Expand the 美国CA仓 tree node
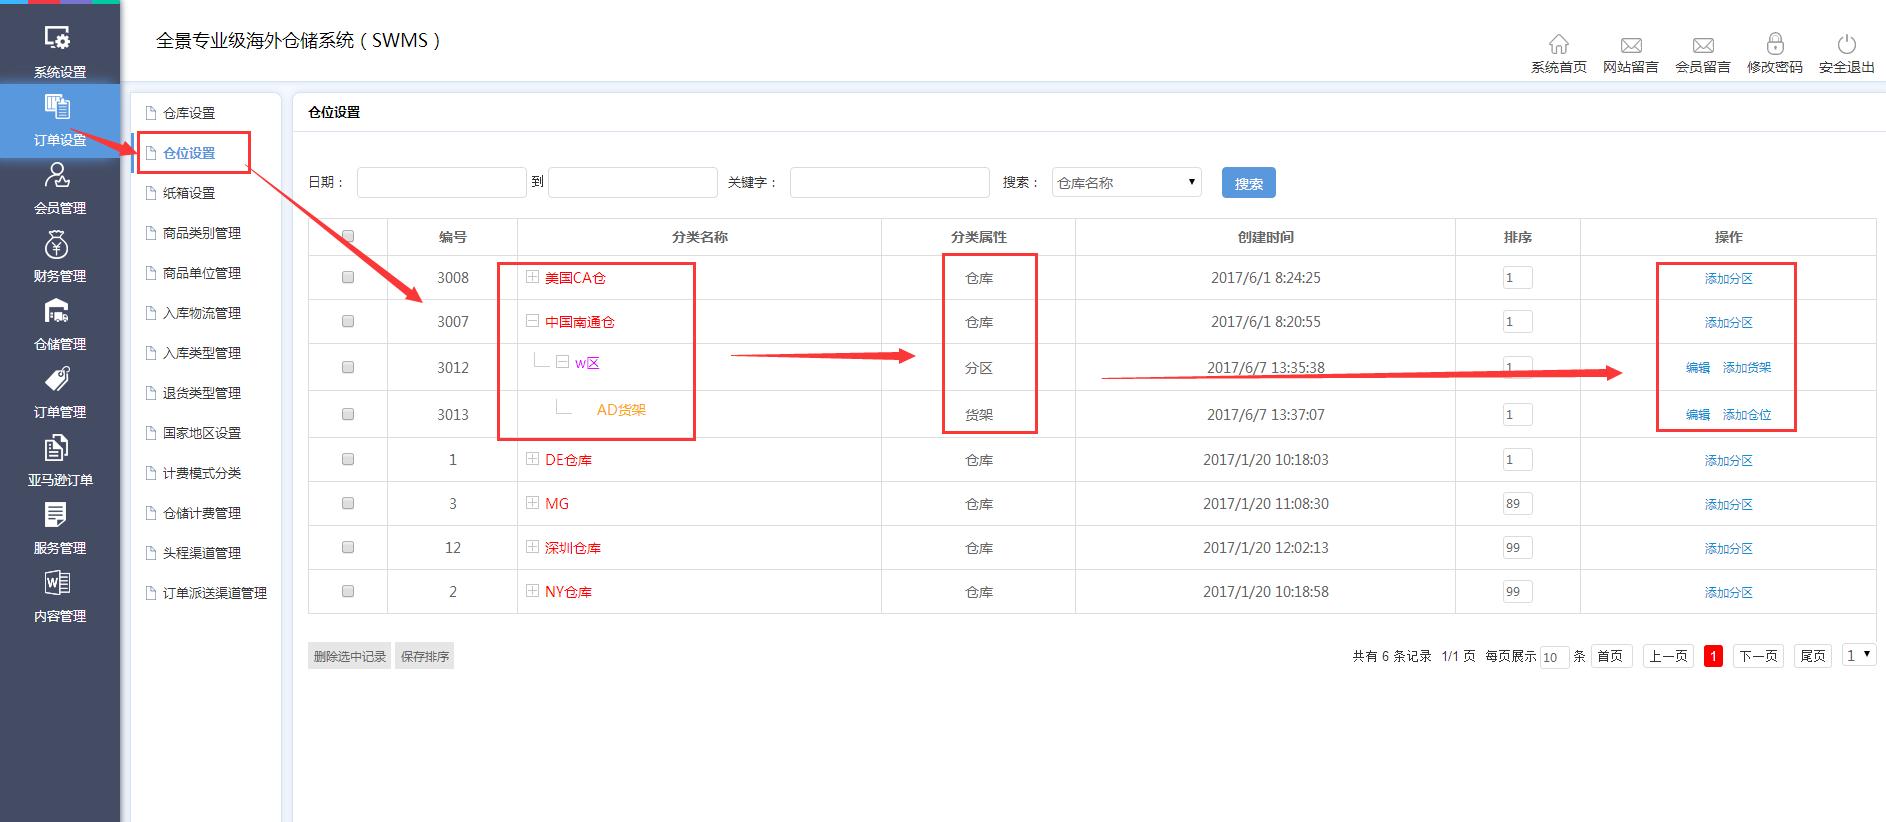This screenshot has height=822, width=1886. (533, 277)
